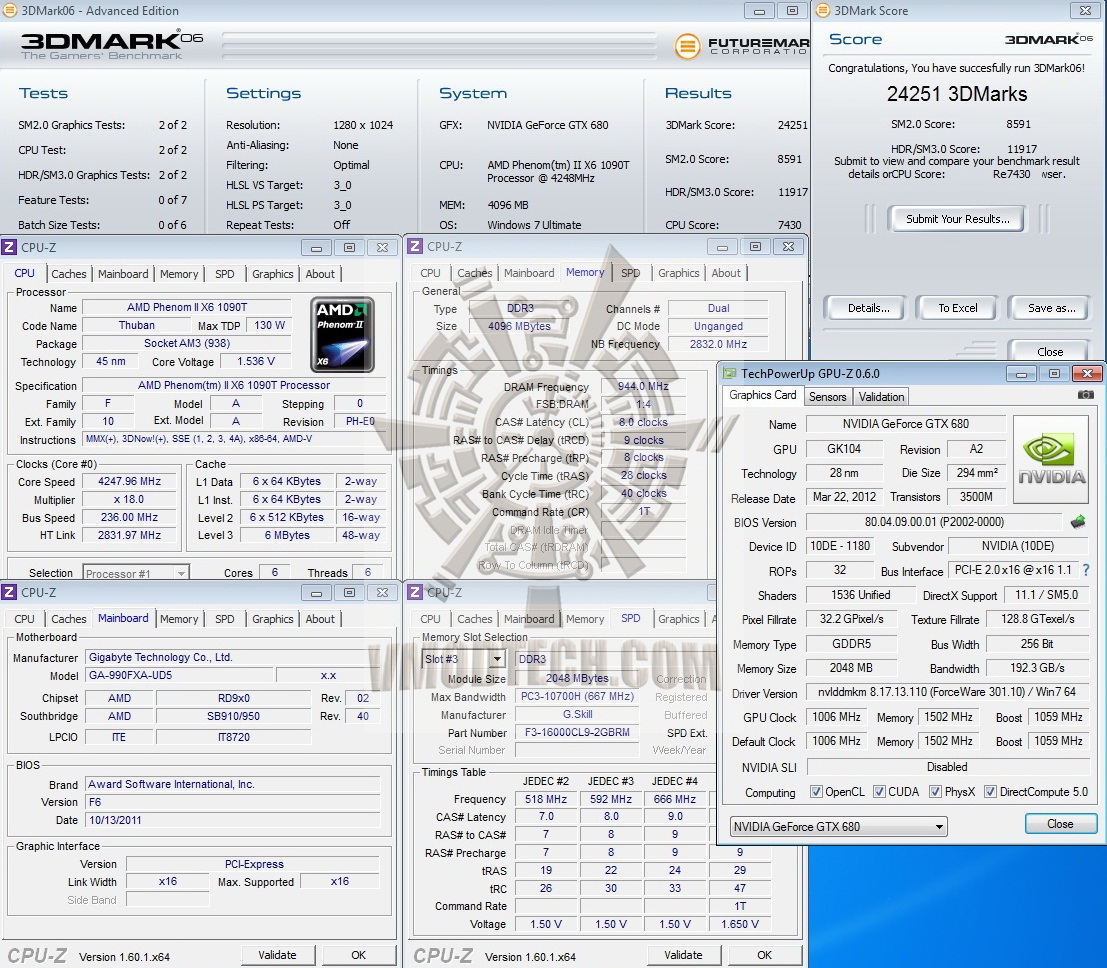Screen dimensions: 1107x968
Task: Click the GPU-Z title bar application icon
Action: point(729,374)
